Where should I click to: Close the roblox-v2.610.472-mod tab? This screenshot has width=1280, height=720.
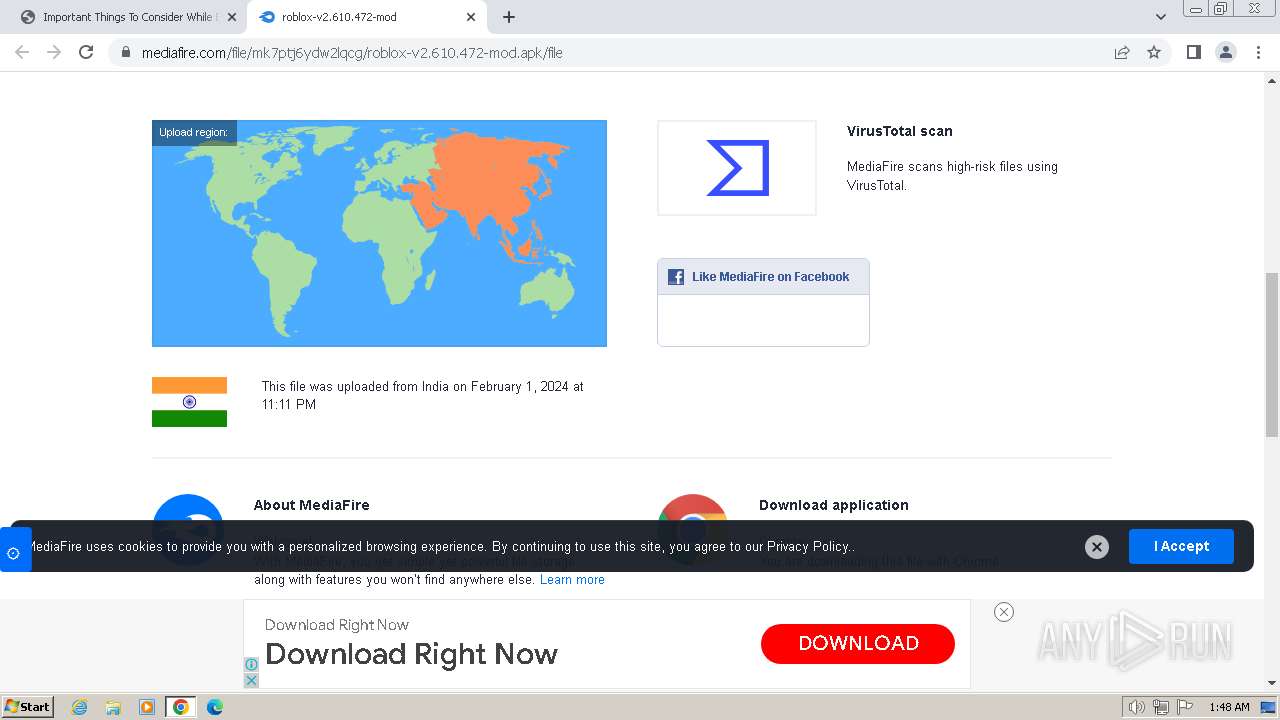[x=471, y=17]
